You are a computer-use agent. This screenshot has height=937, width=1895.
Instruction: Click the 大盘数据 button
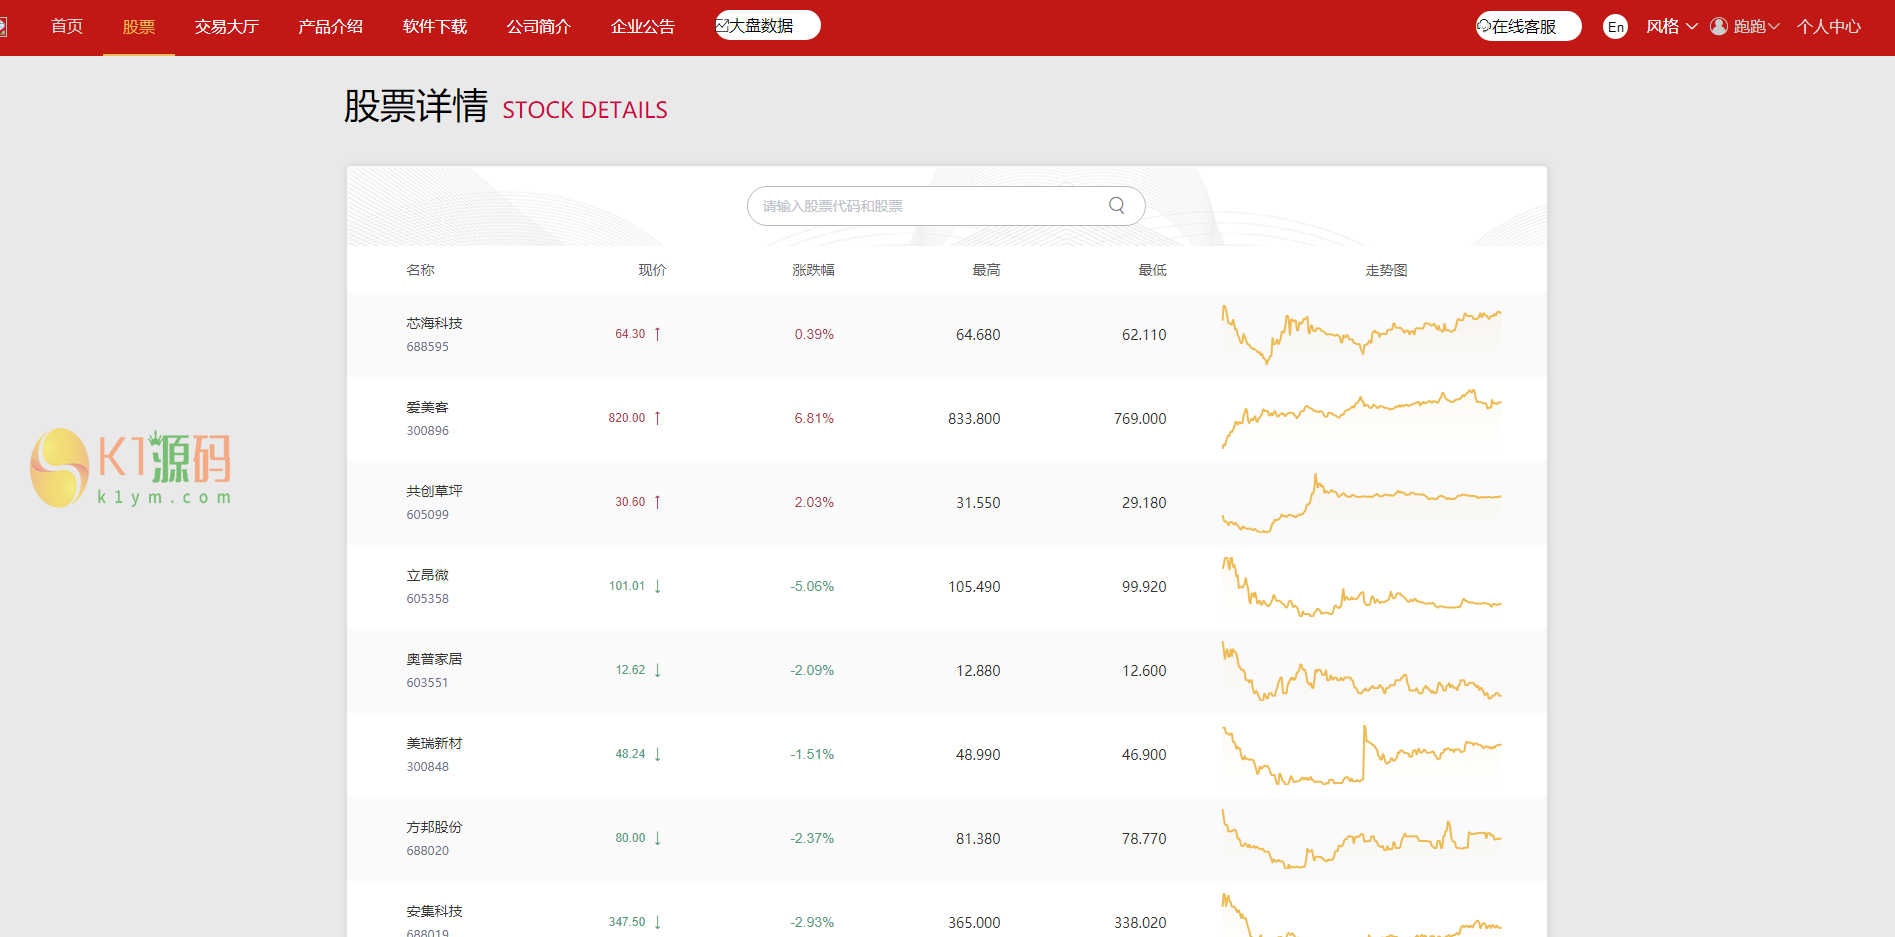click(767, 26)
